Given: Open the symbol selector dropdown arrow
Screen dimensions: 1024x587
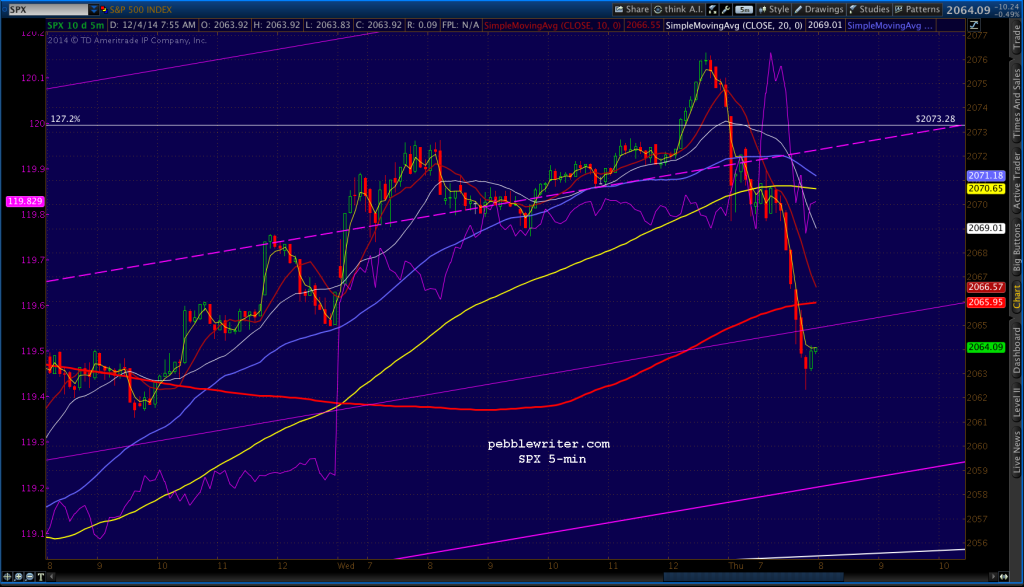Looking at the screenshot, I should tap(93, 9).
